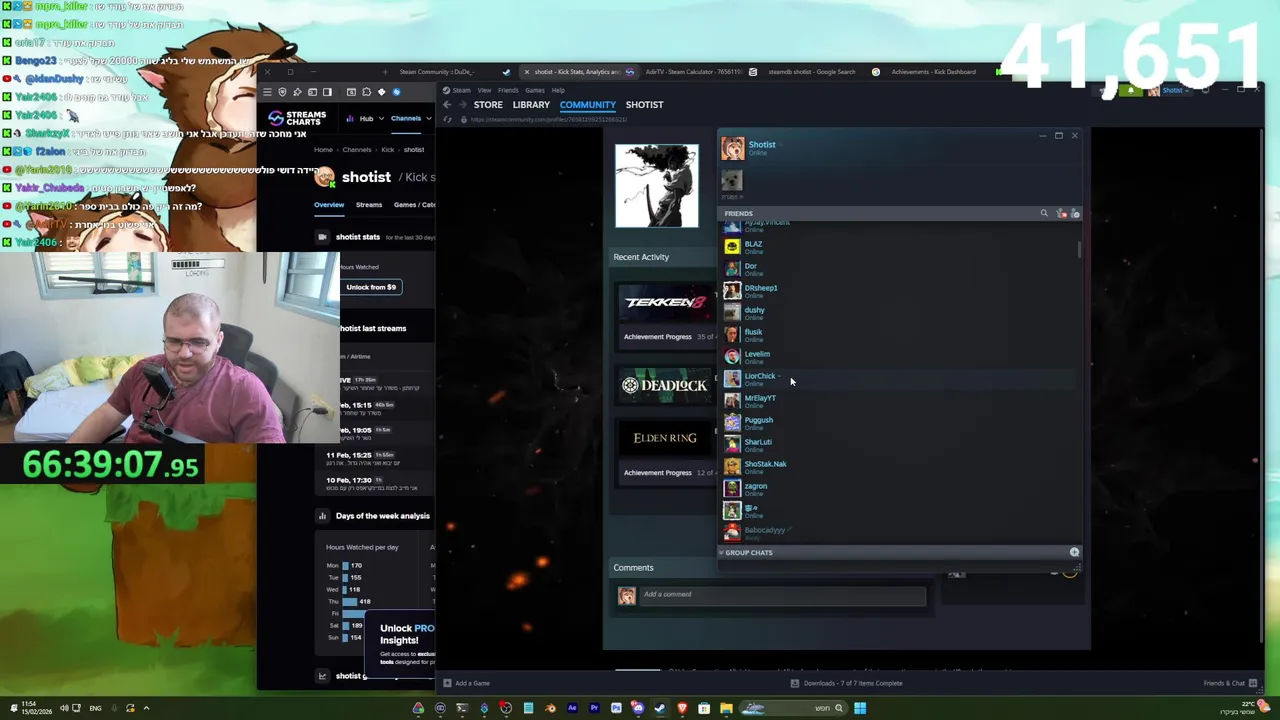Click Kick breadcrumb link
The image size is (1280, 720).
coord(387,150)
